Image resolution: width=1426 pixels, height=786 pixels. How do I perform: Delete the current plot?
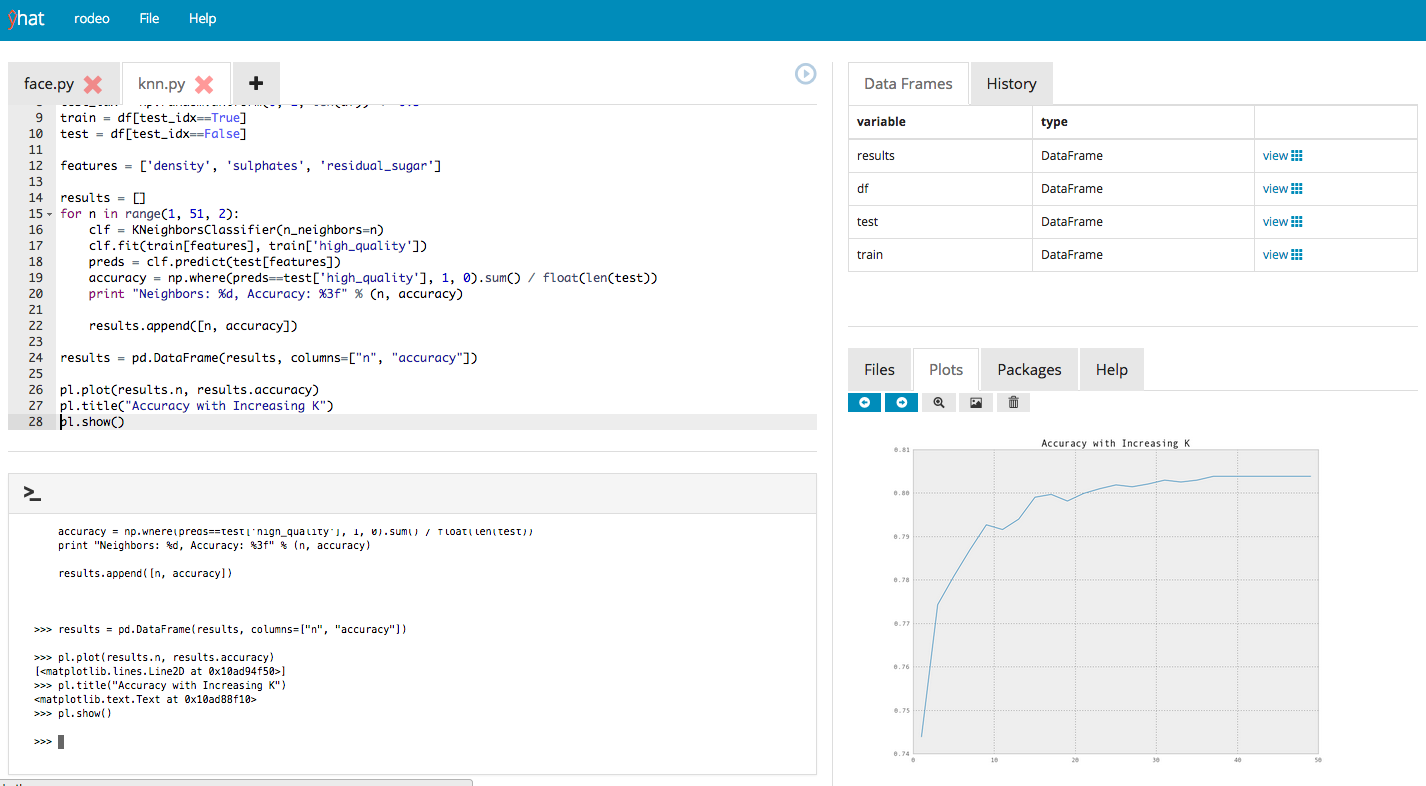(x=1012, y=402)
